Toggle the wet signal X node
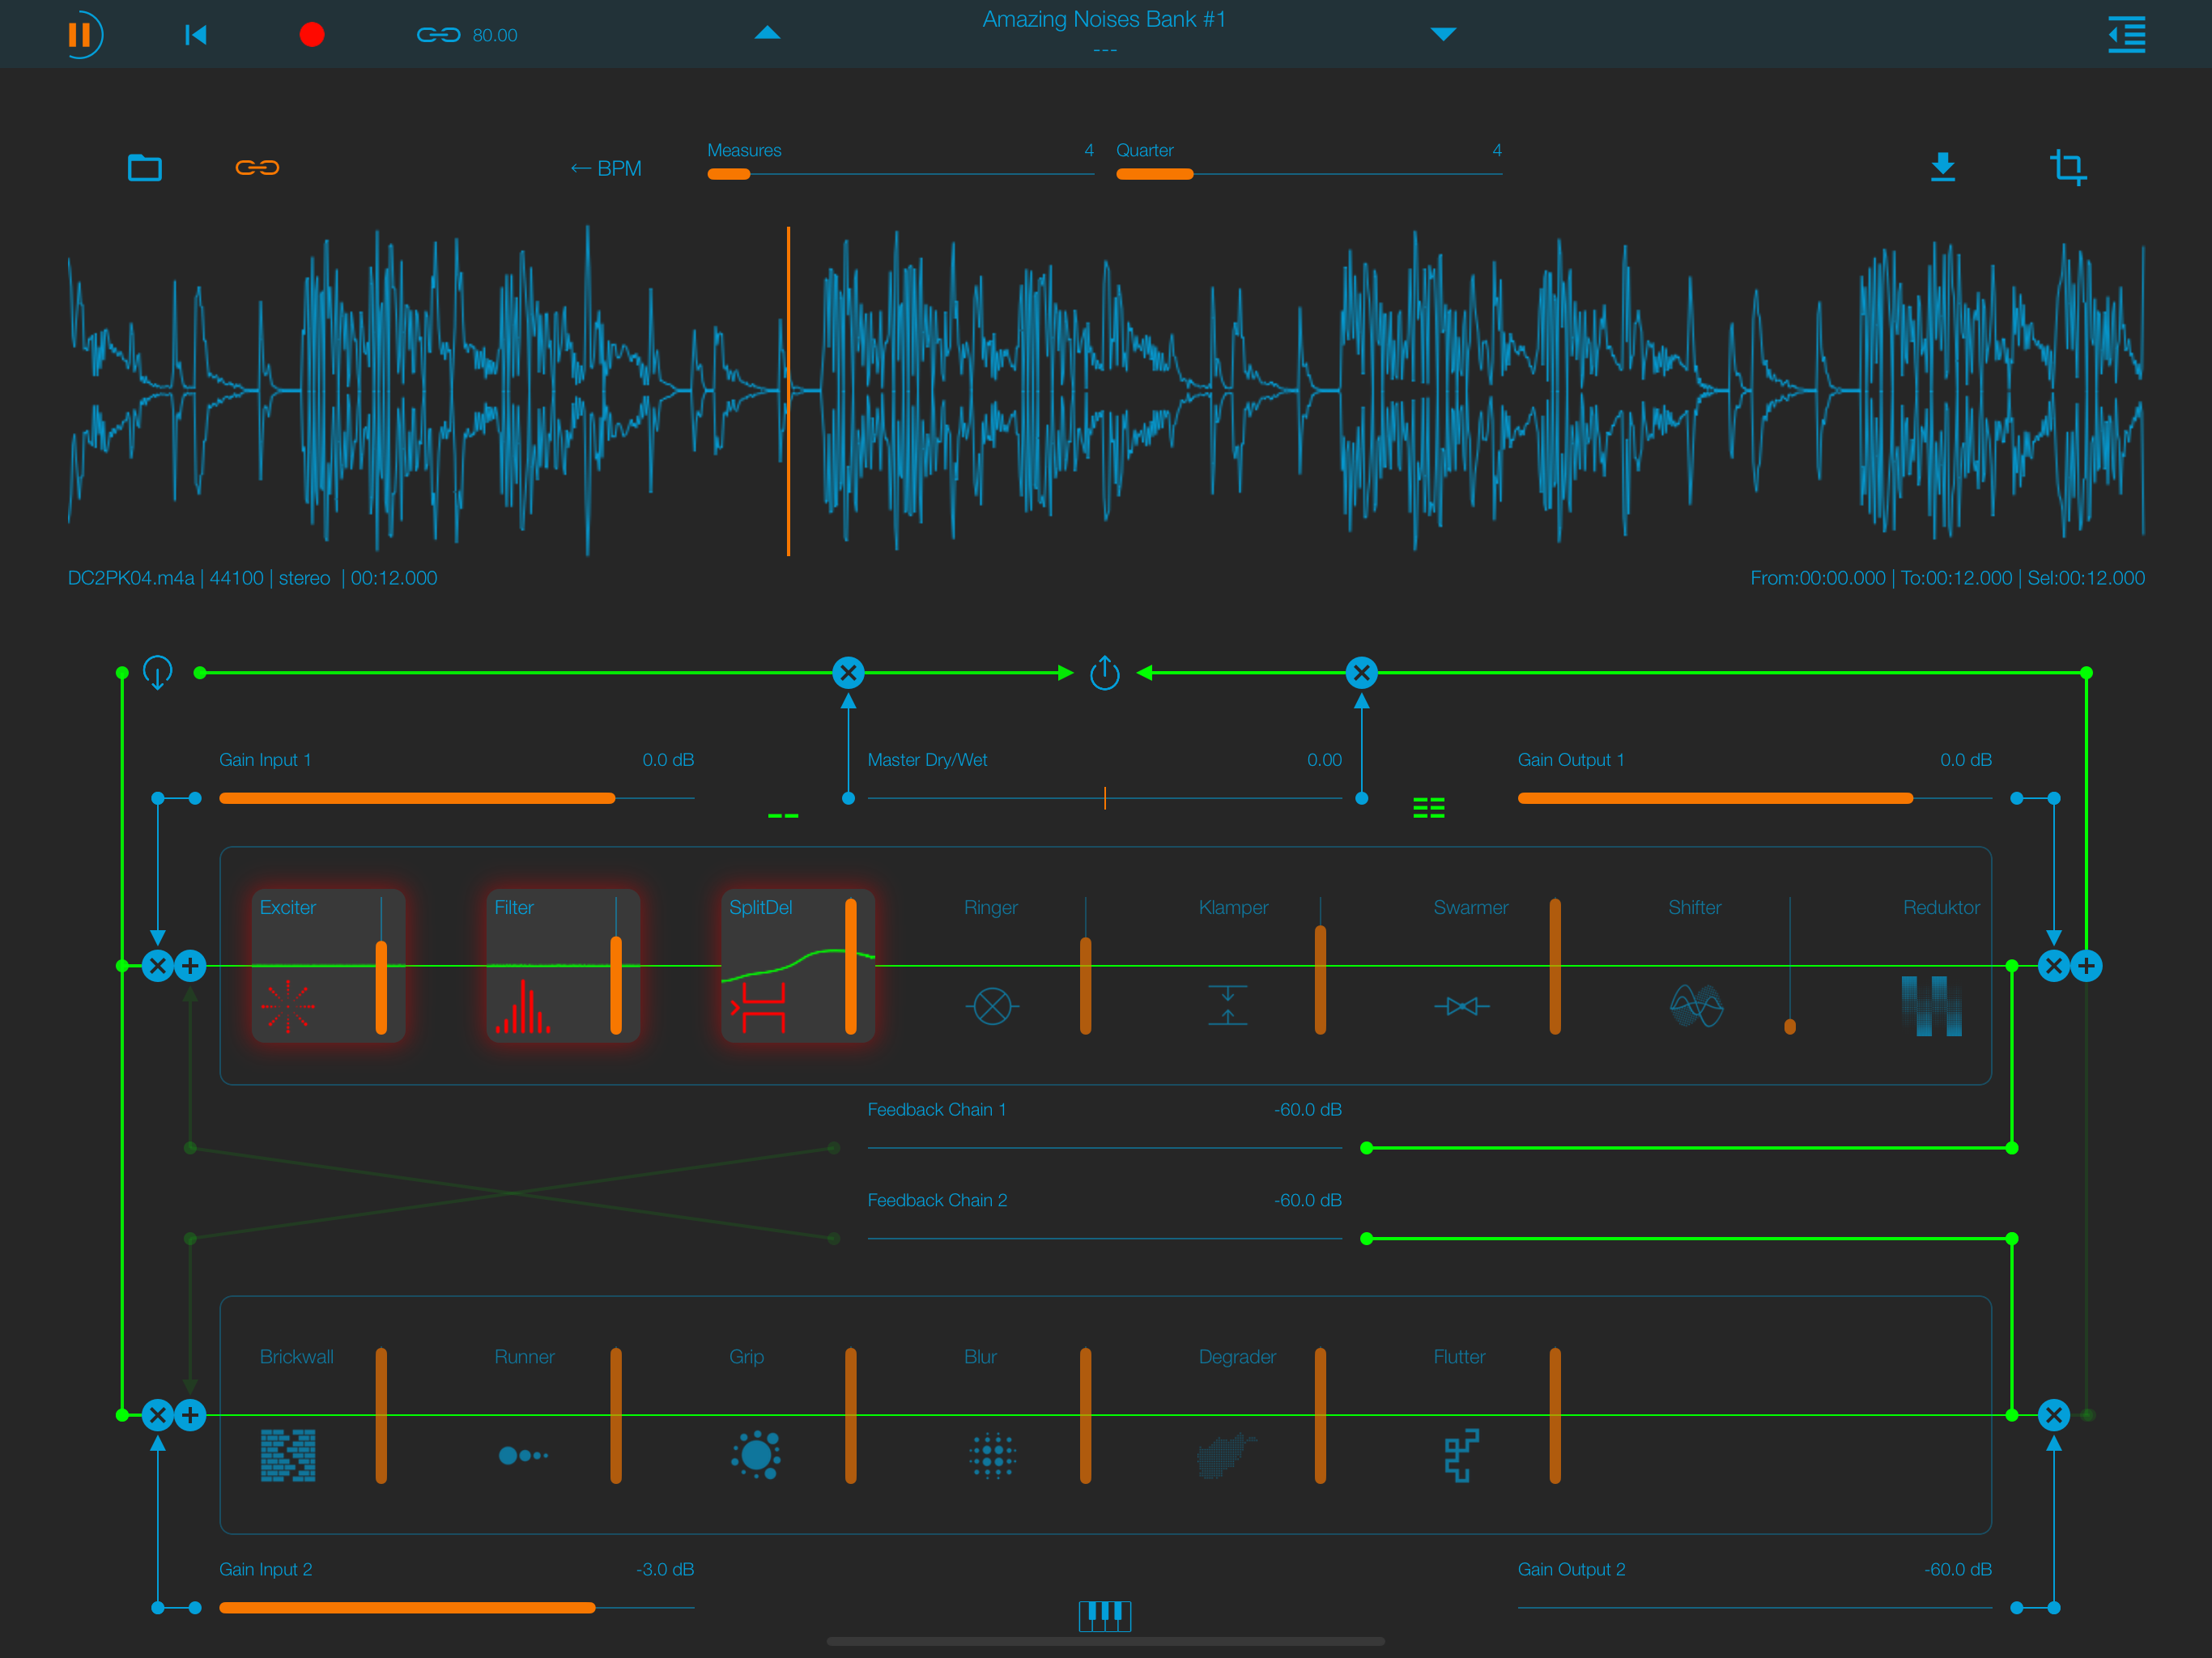Screen dimensions: 2212x1658 (x=1361, y=672)
